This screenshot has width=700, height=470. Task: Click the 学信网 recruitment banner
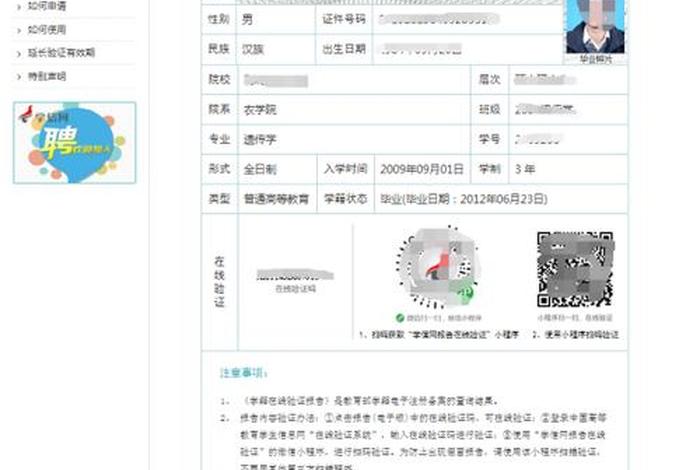coord(75,143)
